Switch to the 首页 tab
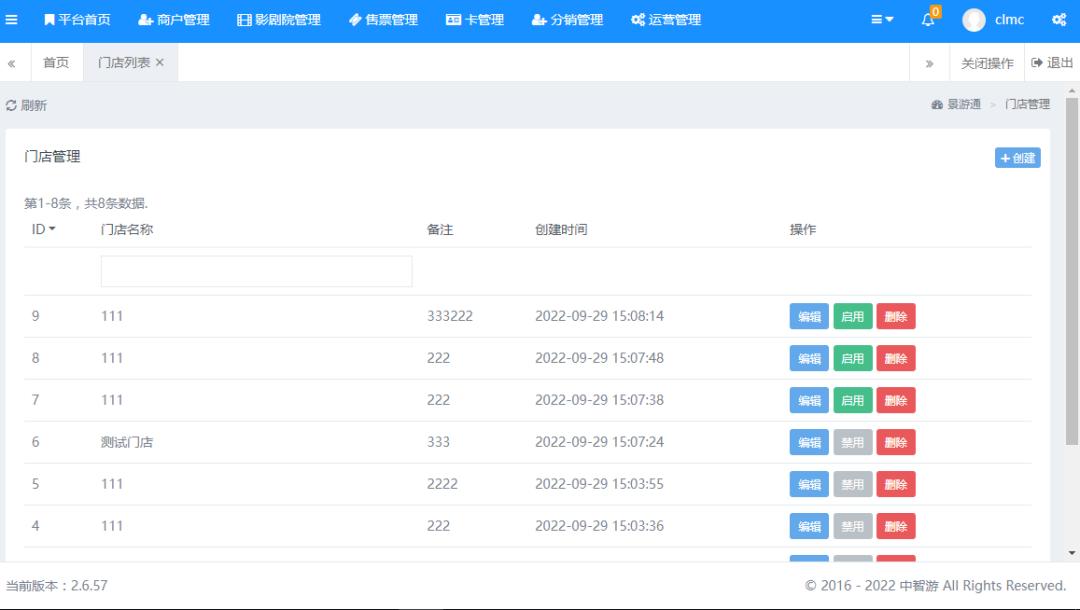 55,62
